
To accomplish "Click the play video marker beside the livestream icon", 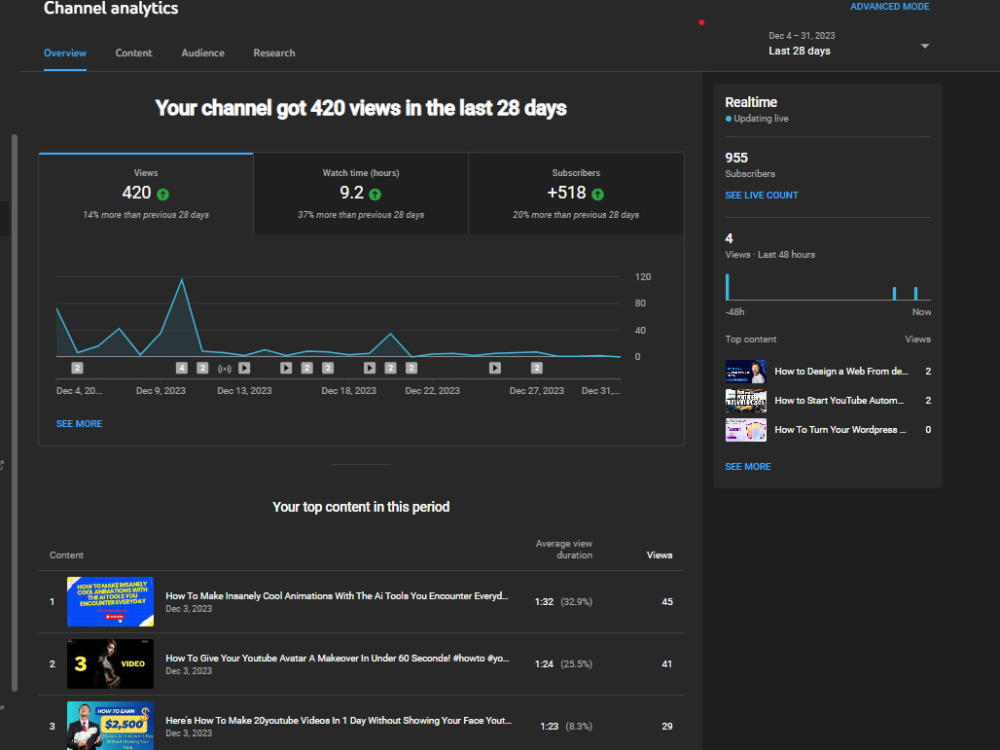I will click(244, 368).
